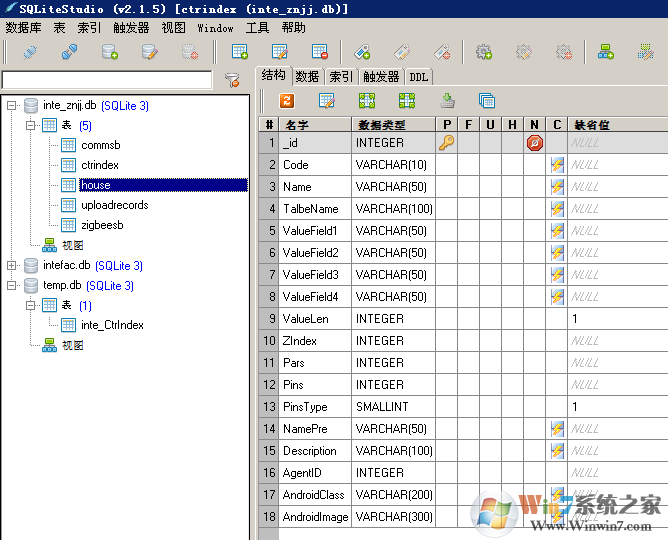This screenshot has height=540, width=668.
Task: Collapse the inte_znjj.db database node
Action: [x=12, y=105]
